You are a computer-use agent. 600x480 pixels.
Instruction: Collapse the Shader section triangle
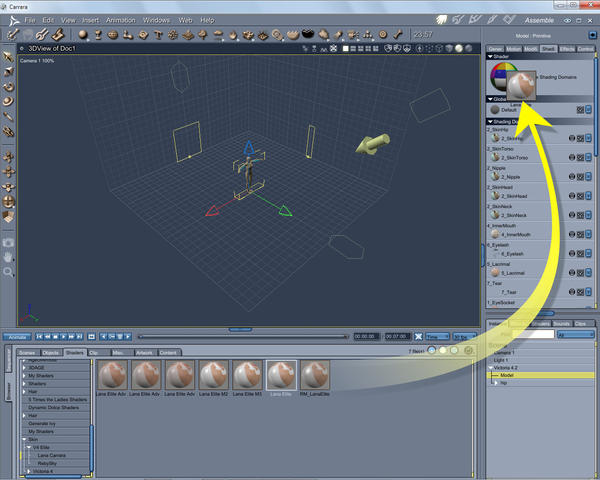click(490, 56)
